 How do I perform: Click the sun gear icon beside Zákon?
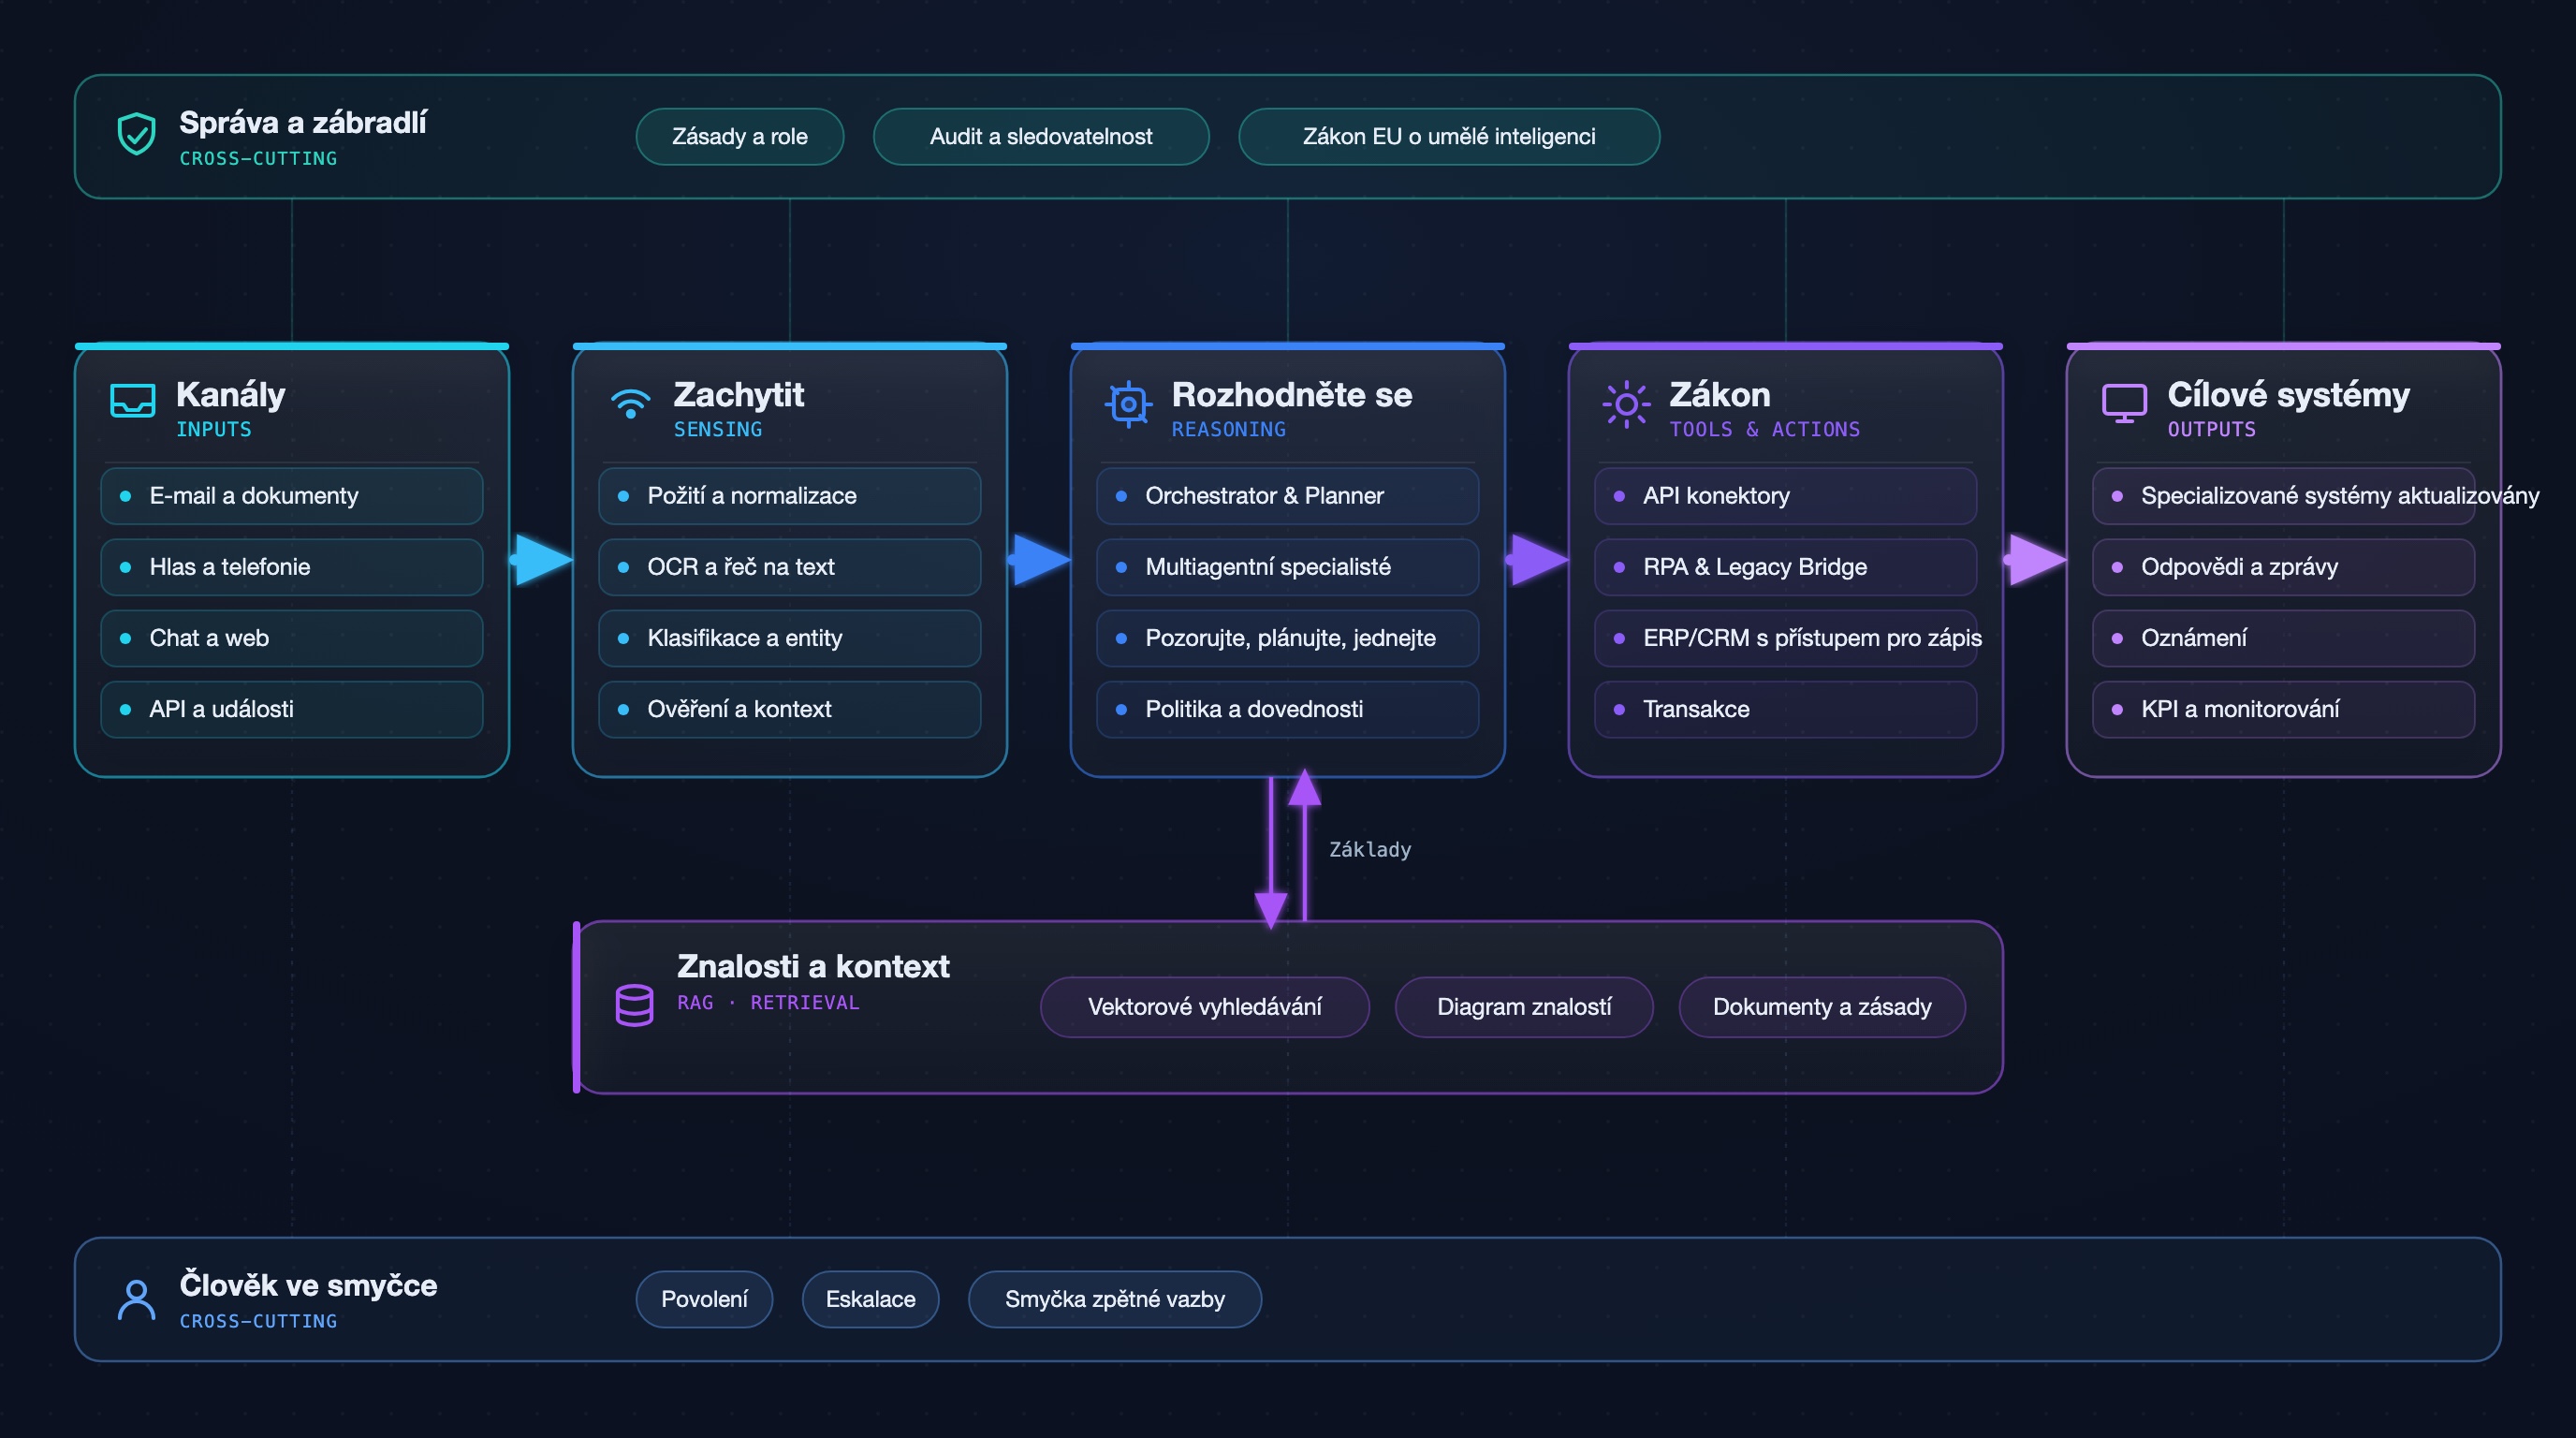[1626, 404]
